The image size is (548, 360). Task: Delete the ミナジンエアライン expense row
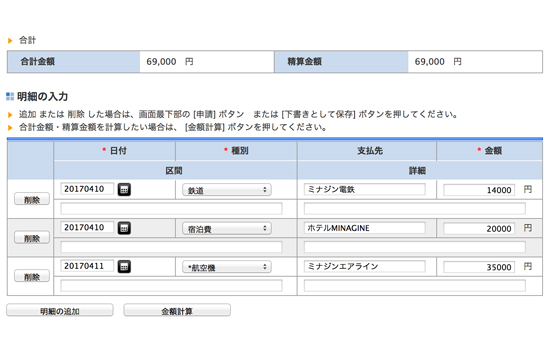(32, 276)
